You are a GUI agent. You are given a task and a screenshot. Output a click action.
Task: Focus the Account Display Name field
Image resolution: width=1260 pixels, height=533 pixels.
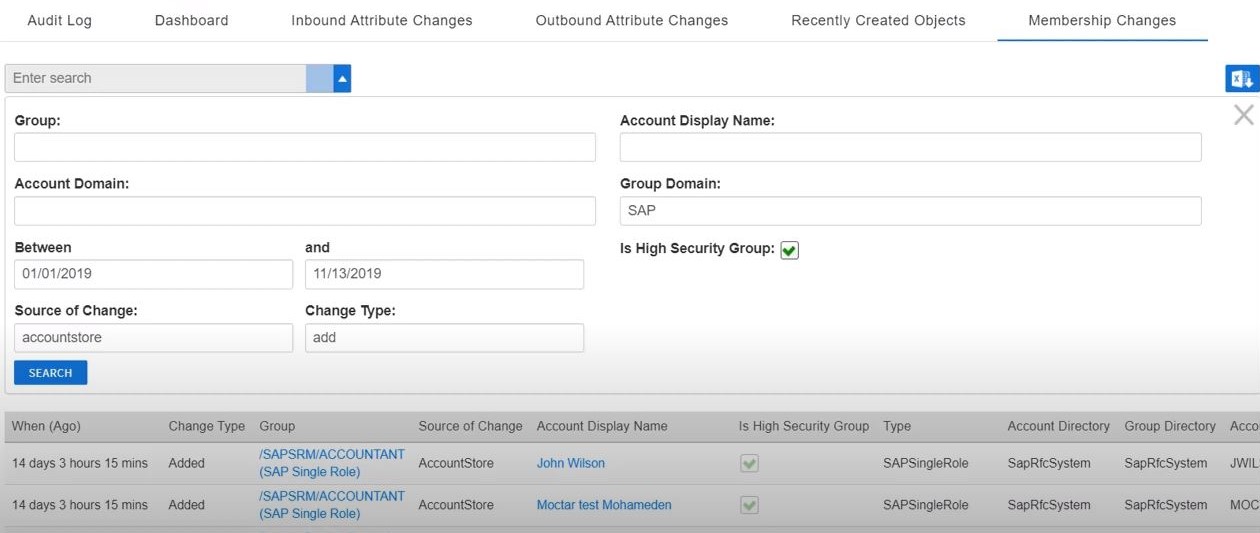tap(910, 147)
